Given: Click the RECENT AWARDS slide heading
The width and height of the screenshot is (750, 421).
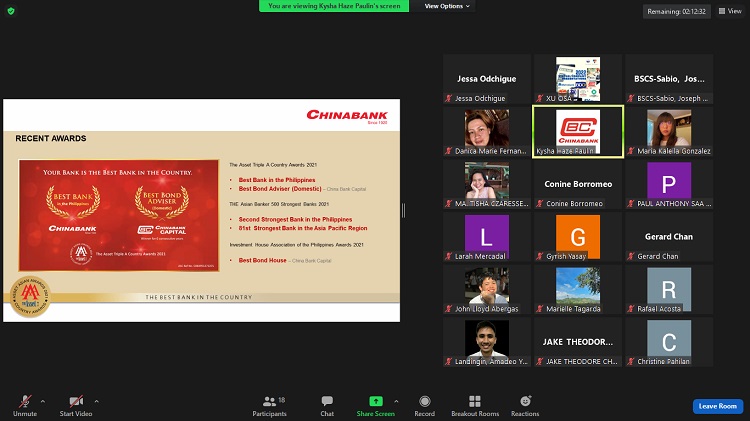Looking at the screenshot, I should (51, 138).
